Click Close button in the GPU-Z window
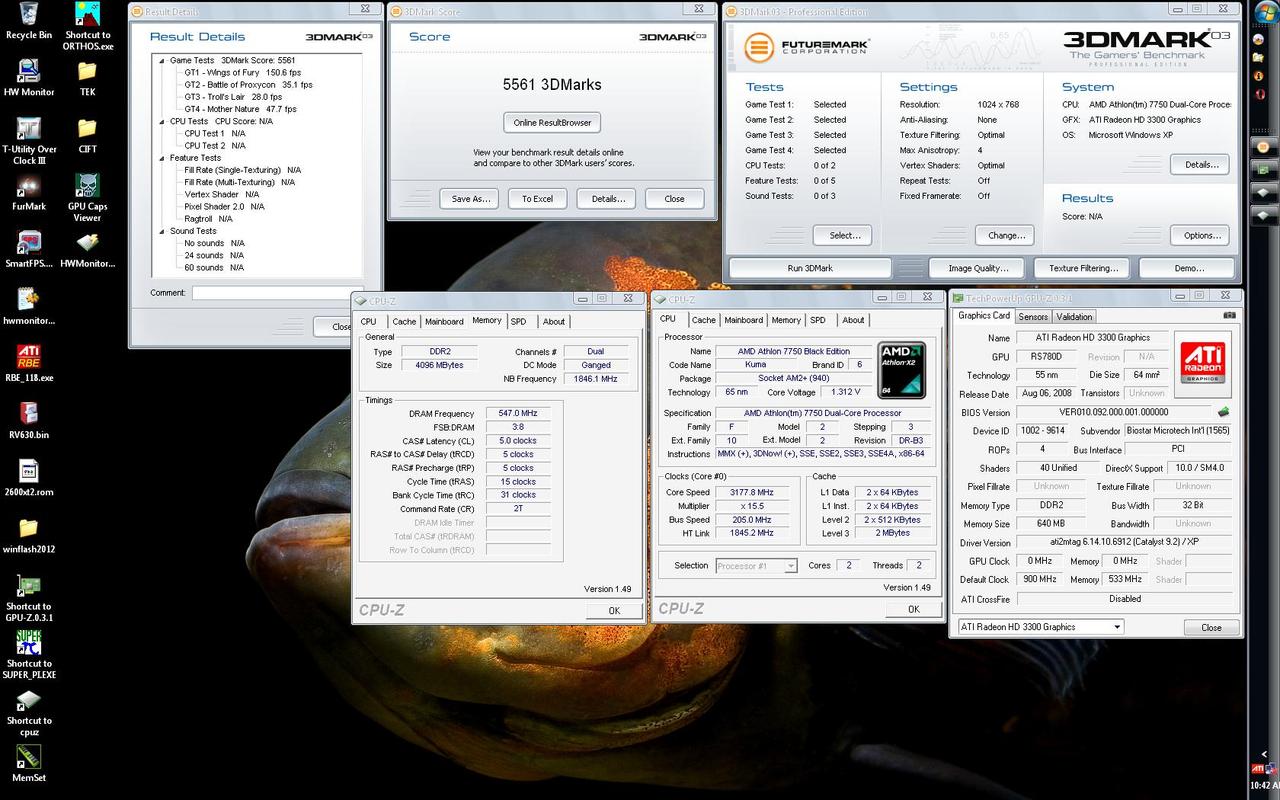1280x800 pixels. [1211, 628]
